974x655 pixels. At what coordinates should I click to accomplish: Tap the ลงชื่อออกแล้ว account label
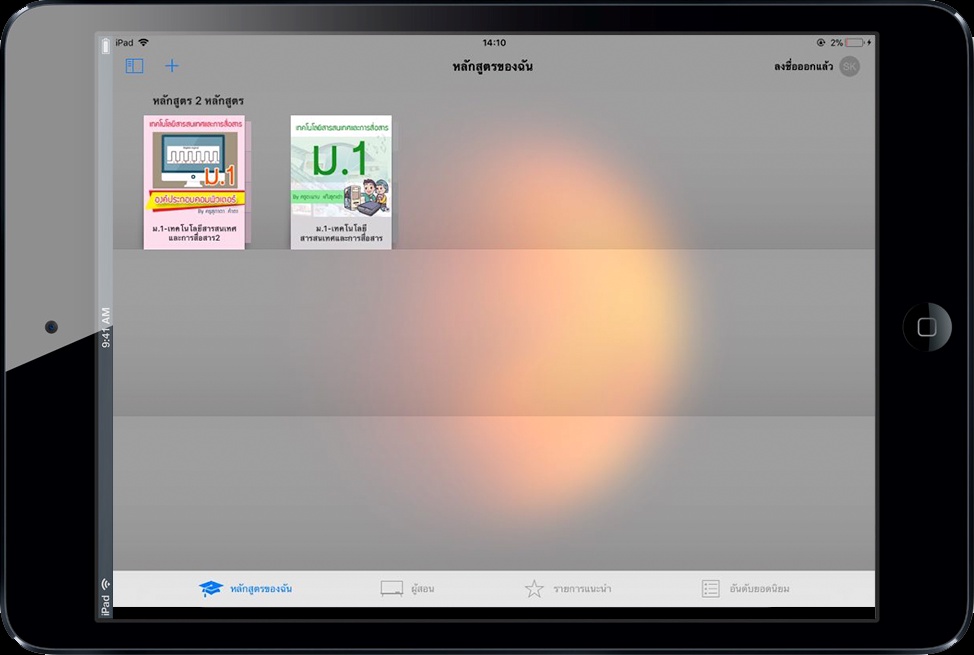(x=803, y=66)
